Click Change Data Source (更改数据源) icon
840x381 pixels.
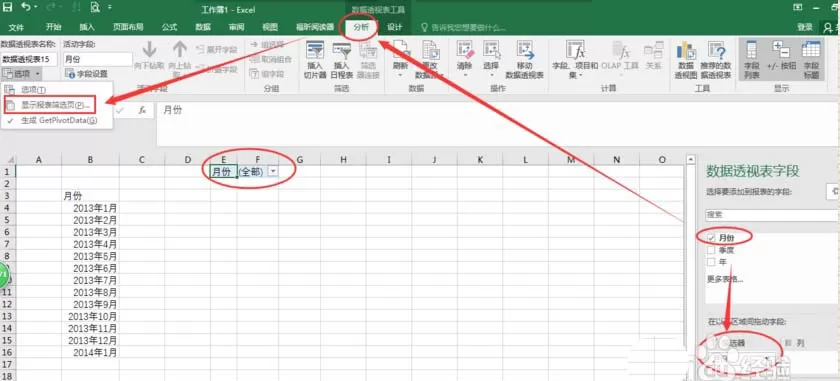tap(430, 50)
